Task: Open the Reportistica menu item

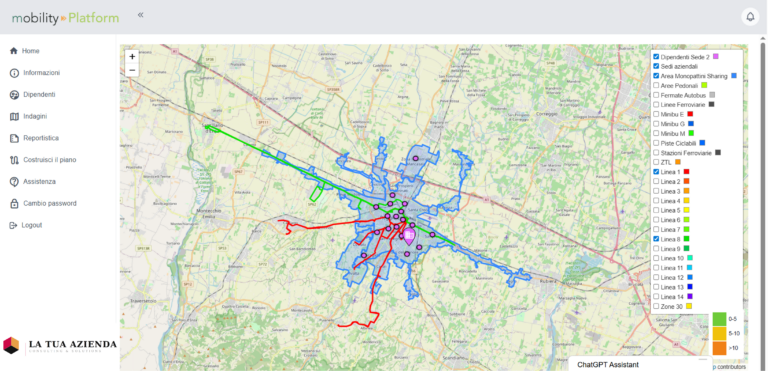Action: pos(41,138)
